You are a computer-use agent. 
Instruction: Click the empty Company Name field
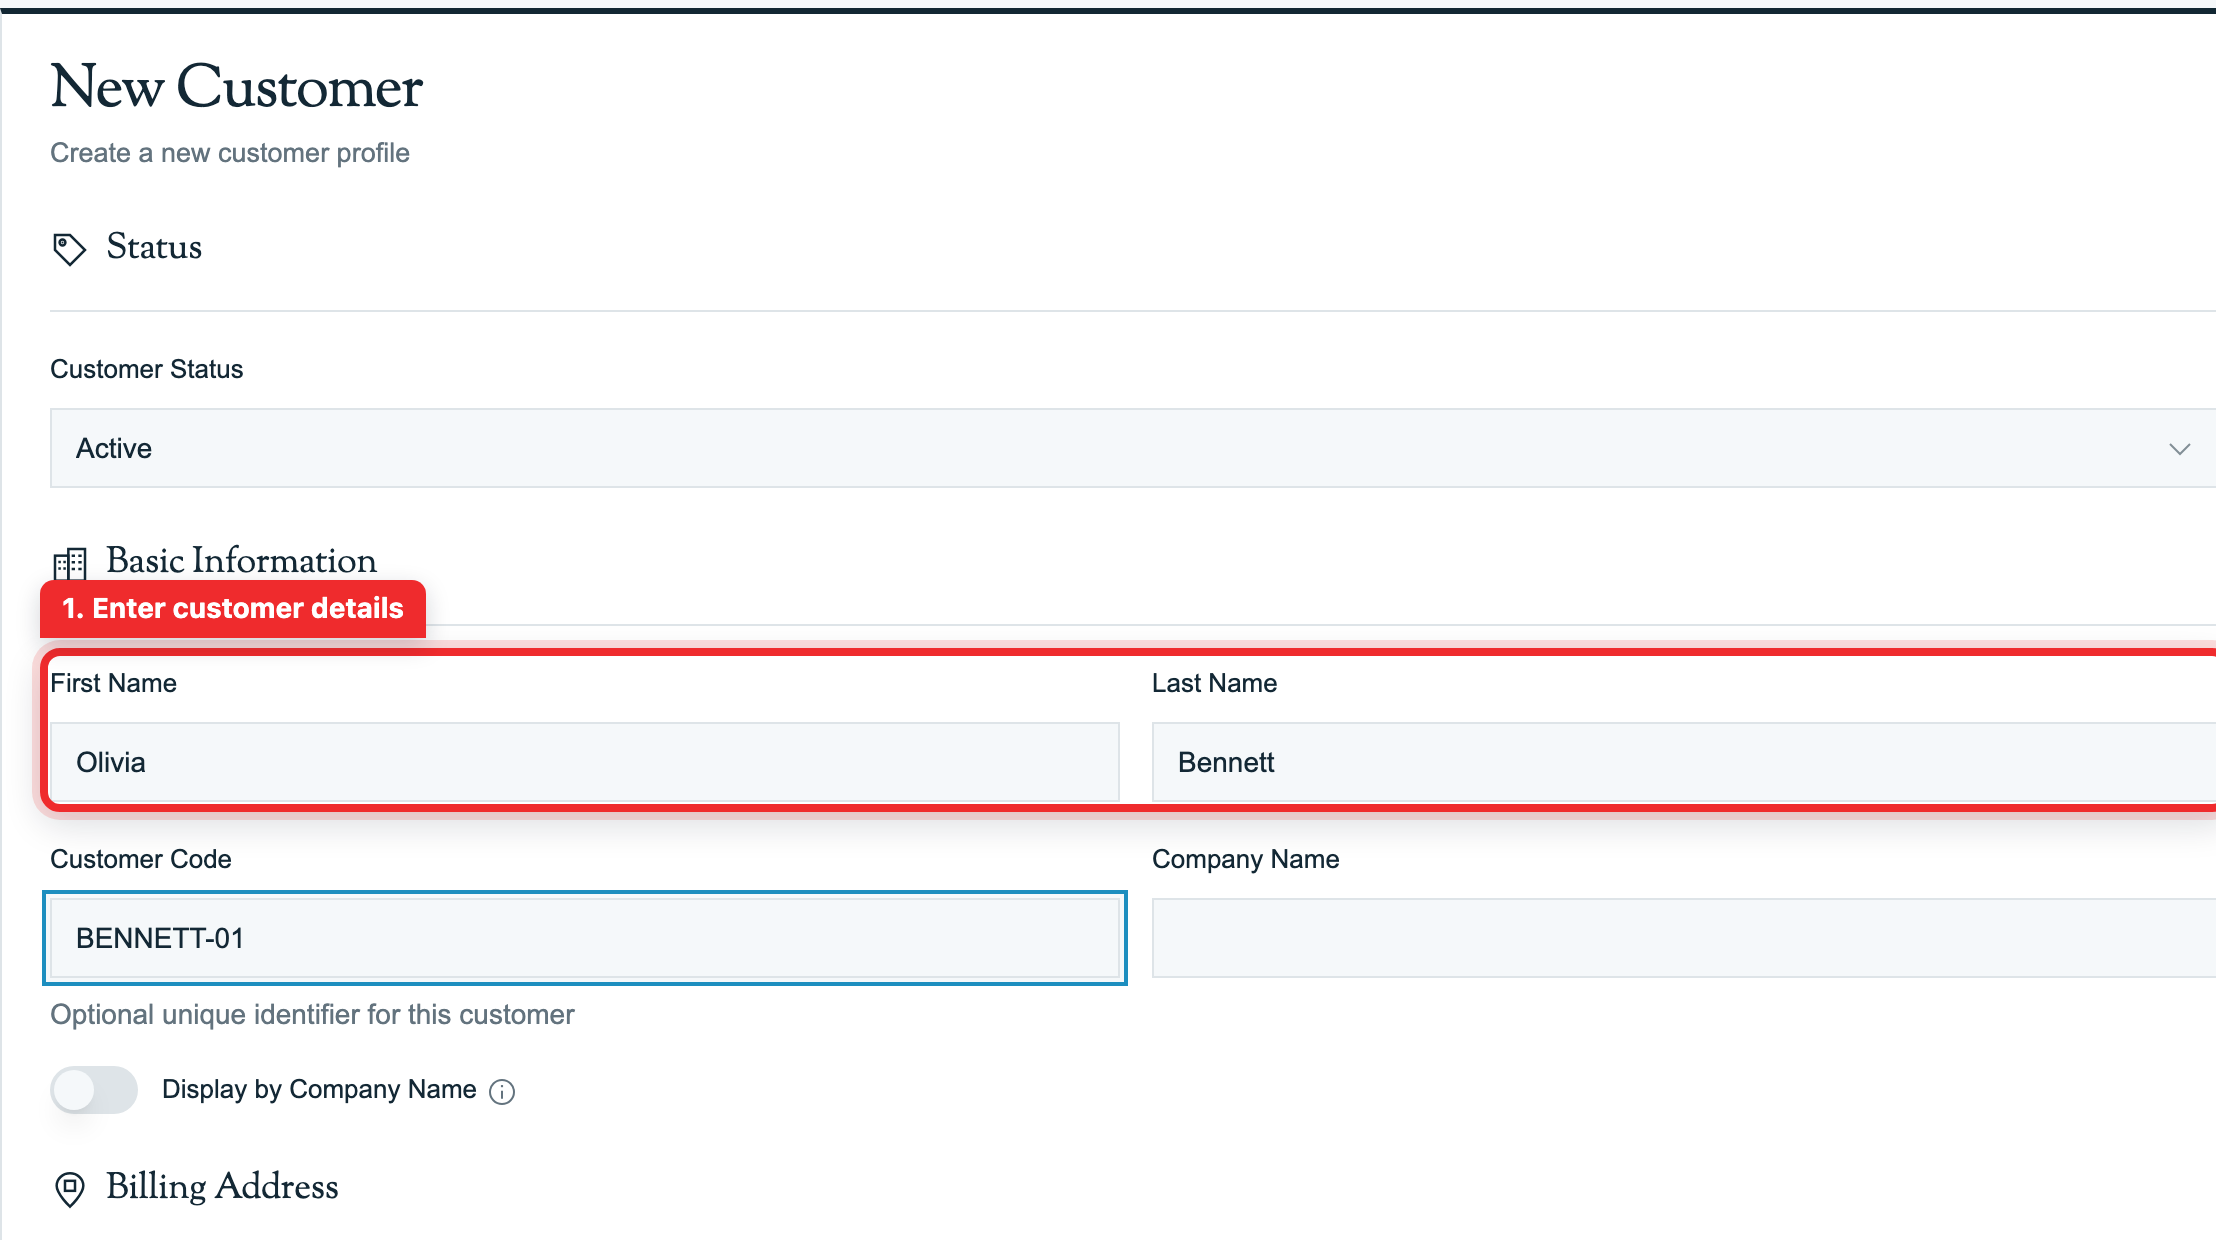(x=1684, y=938)
